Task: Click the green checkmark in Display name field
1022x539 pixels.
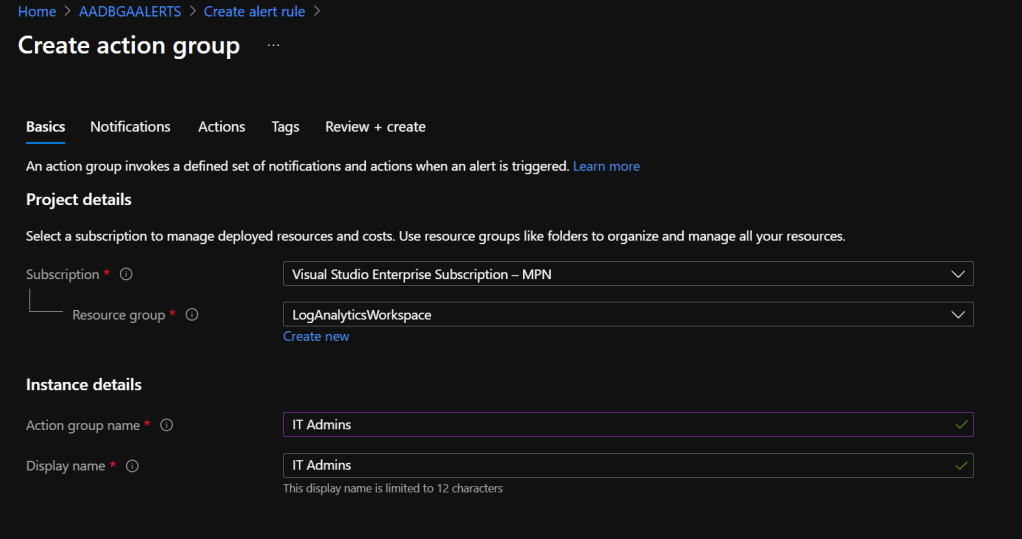Action: pos(961,465)
